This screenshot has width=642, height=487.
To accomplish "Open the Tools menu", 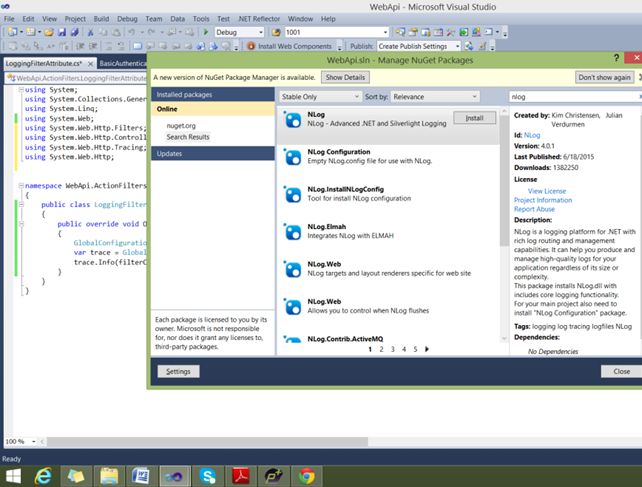I will point(201,19).
